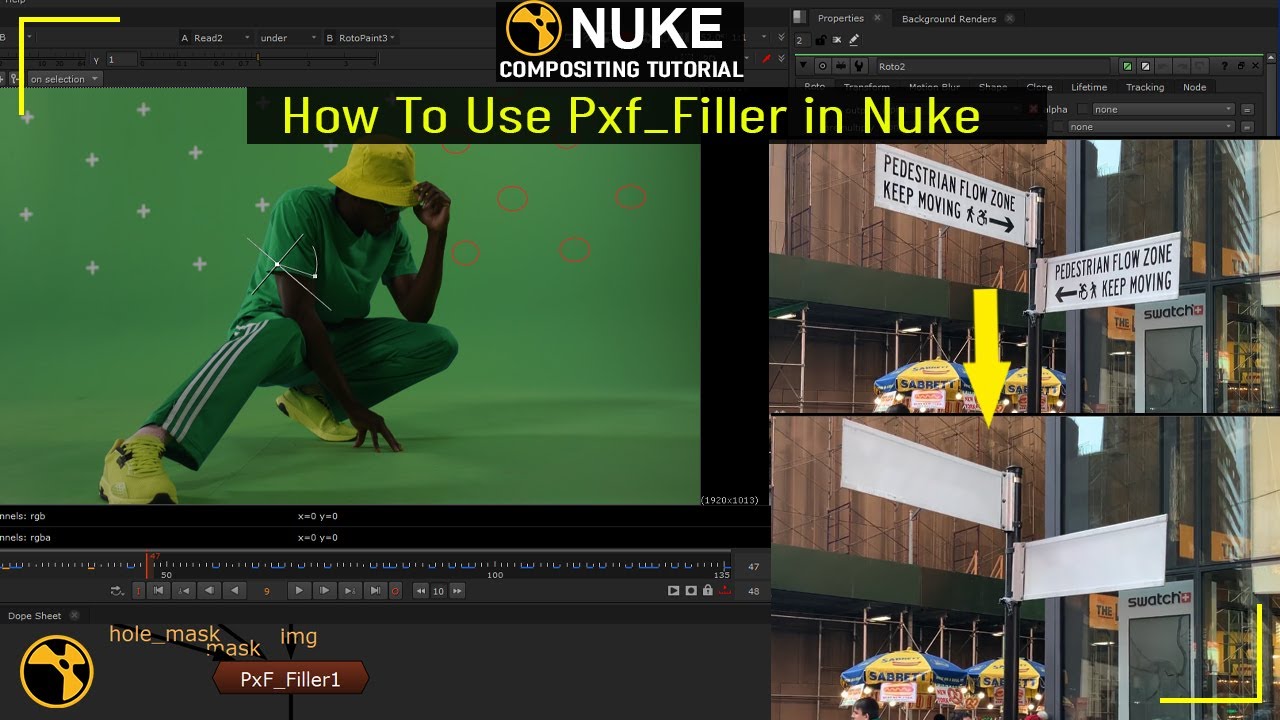
Task: Play the timeline forward
Action: (299, 591)
